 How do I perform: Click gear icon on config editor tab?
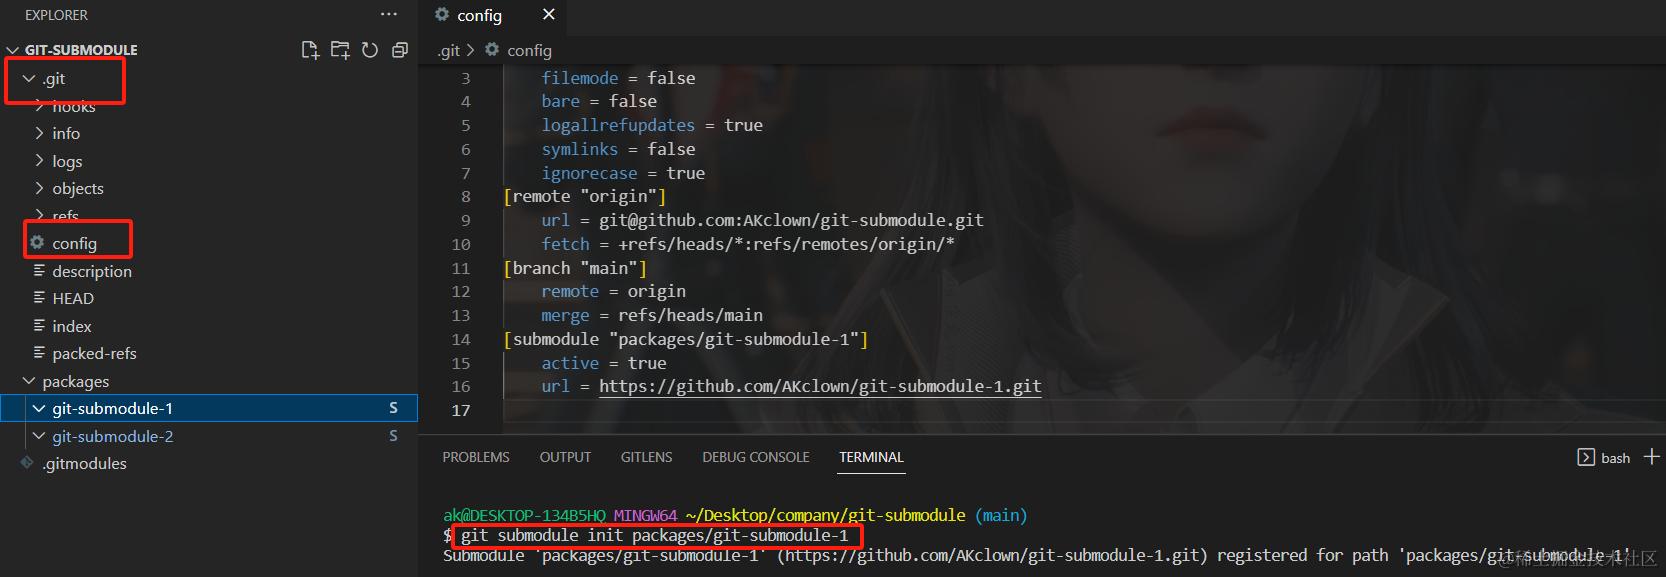[x=442, y=15]
